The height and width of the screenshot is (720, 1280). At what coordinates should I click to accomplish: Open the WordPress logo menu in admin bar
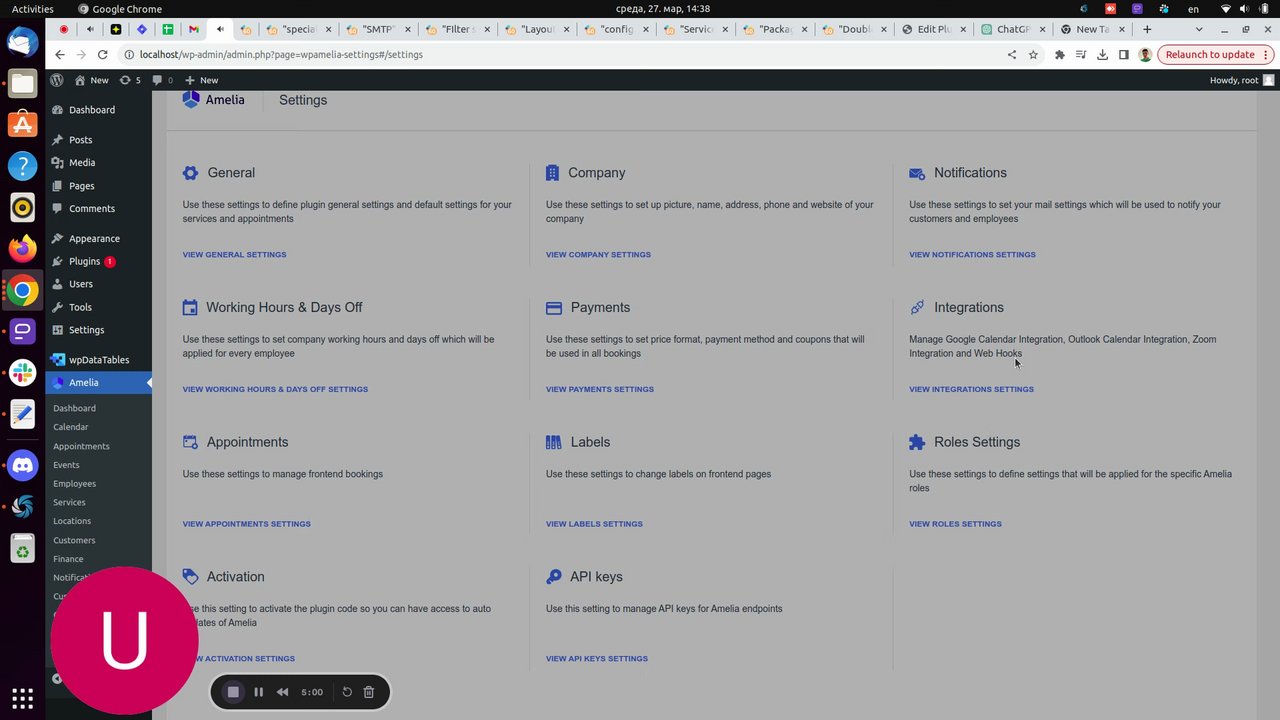[57, 80]
